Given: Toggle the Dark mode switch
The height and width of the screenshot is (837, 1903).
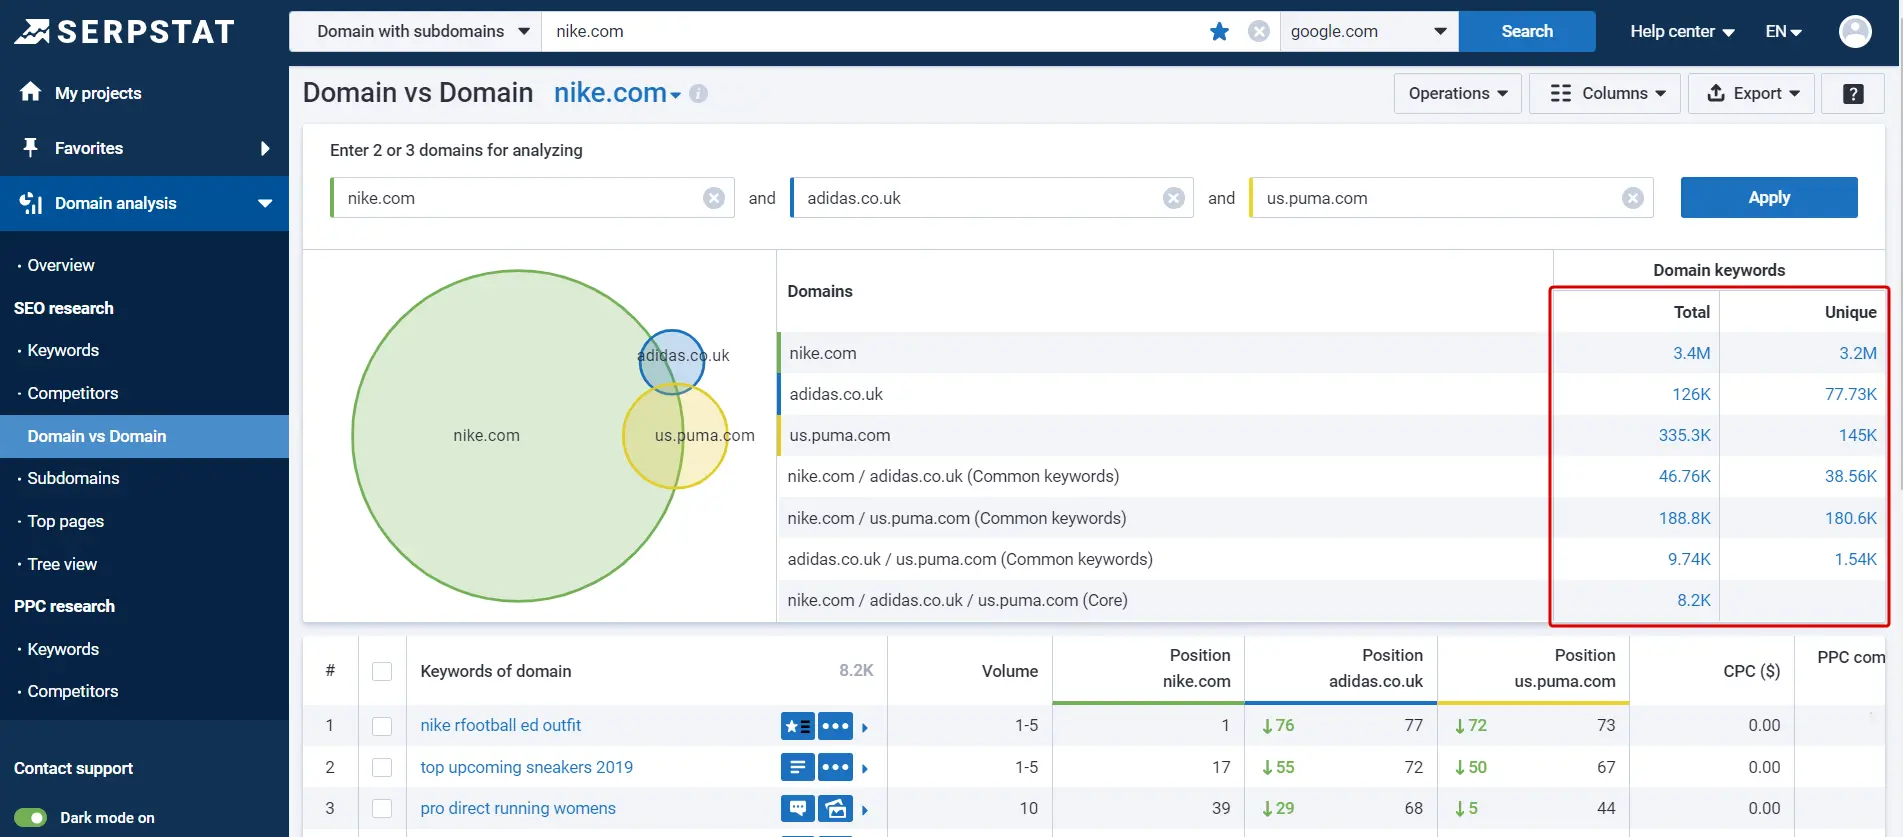Looking at the screenshot, I should click(x=31, y=818).
